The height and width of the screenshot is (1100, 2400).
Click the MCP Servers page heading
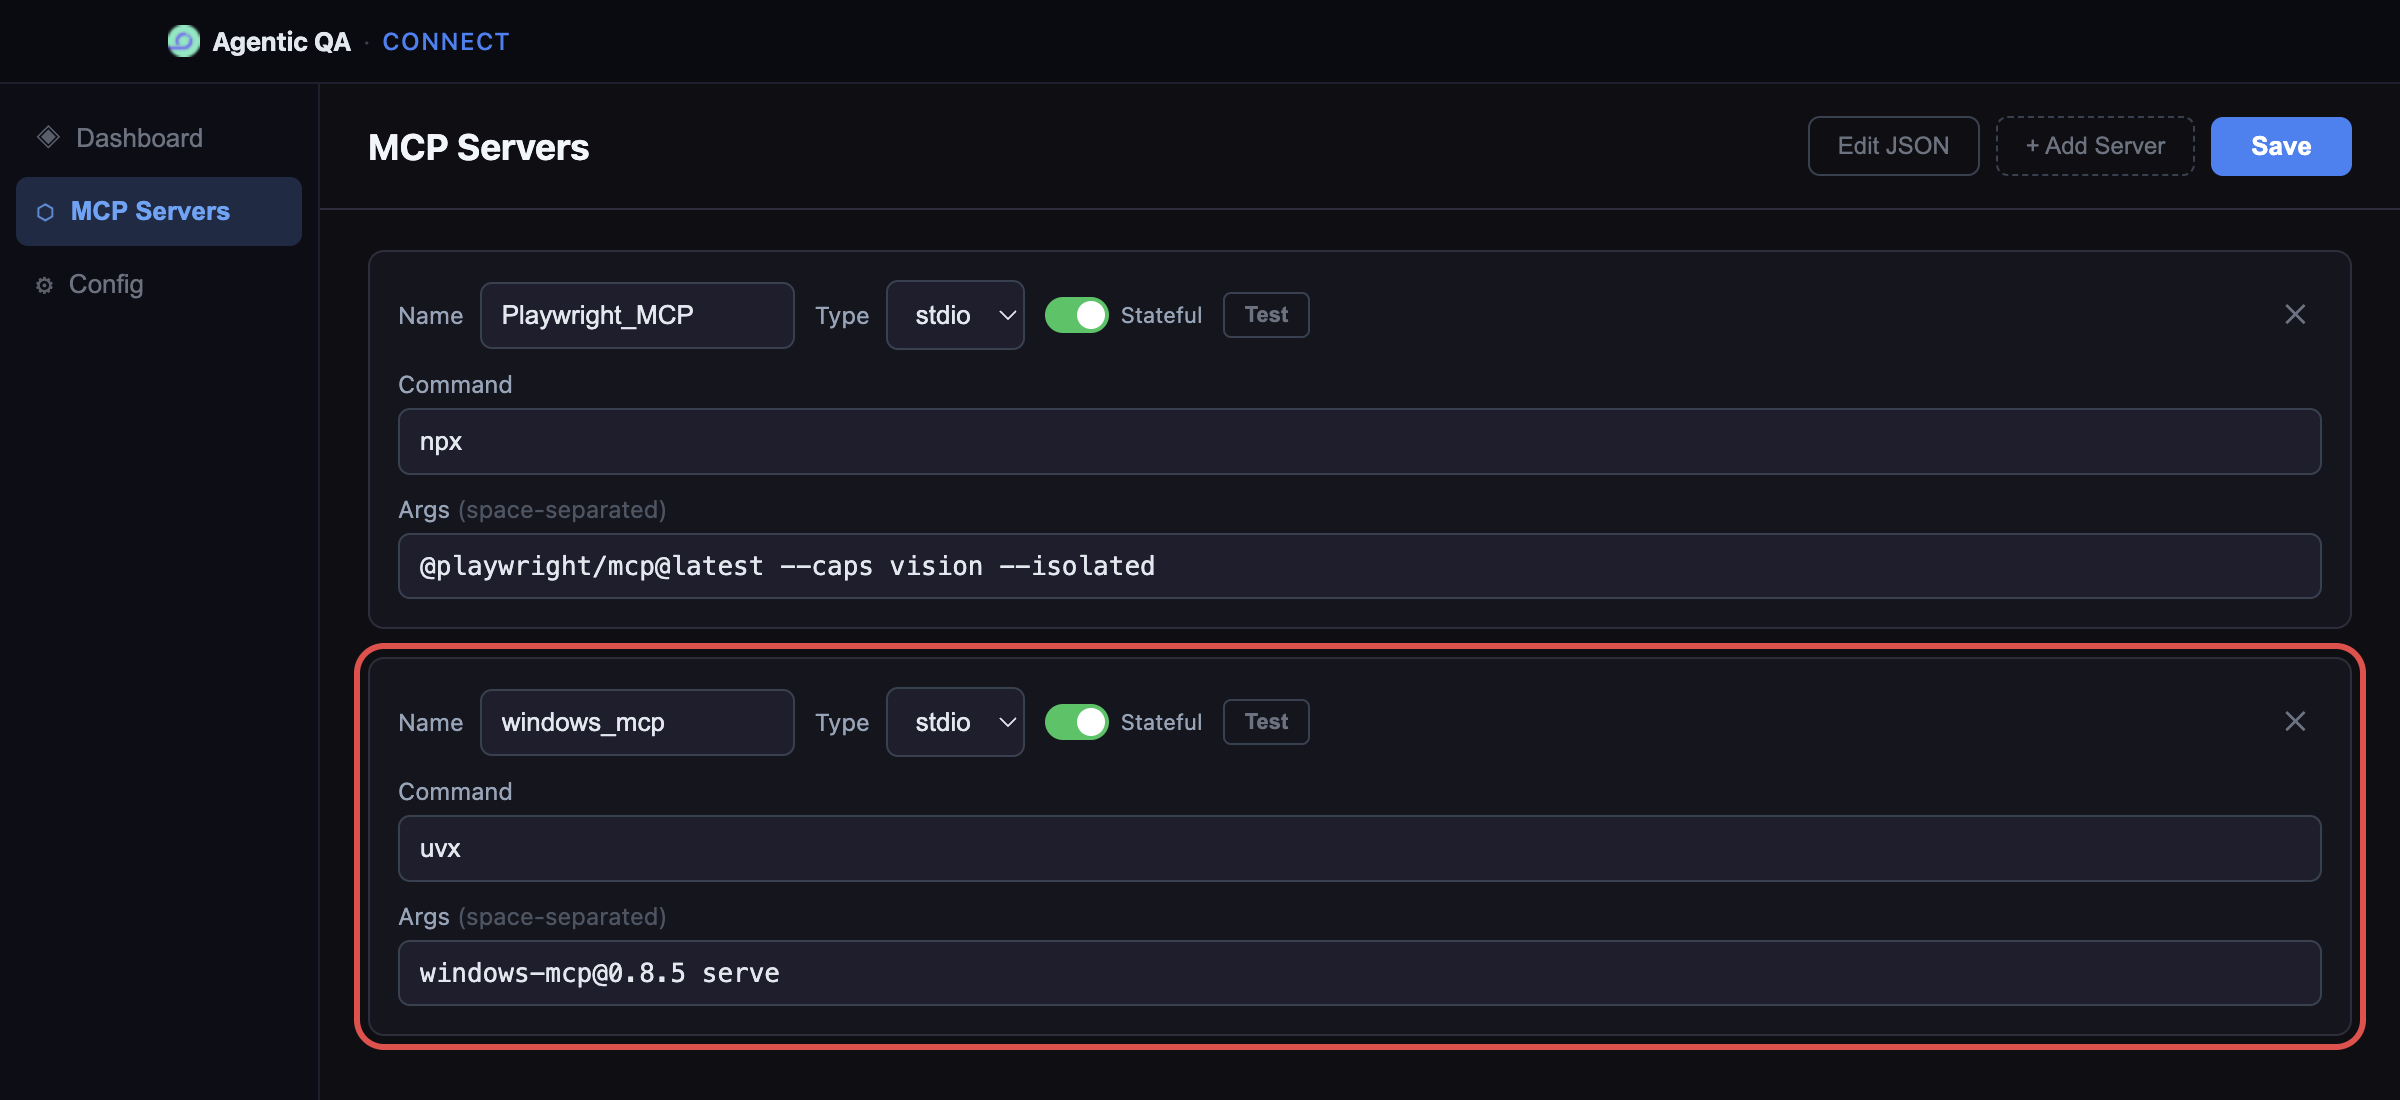[478, 148]
